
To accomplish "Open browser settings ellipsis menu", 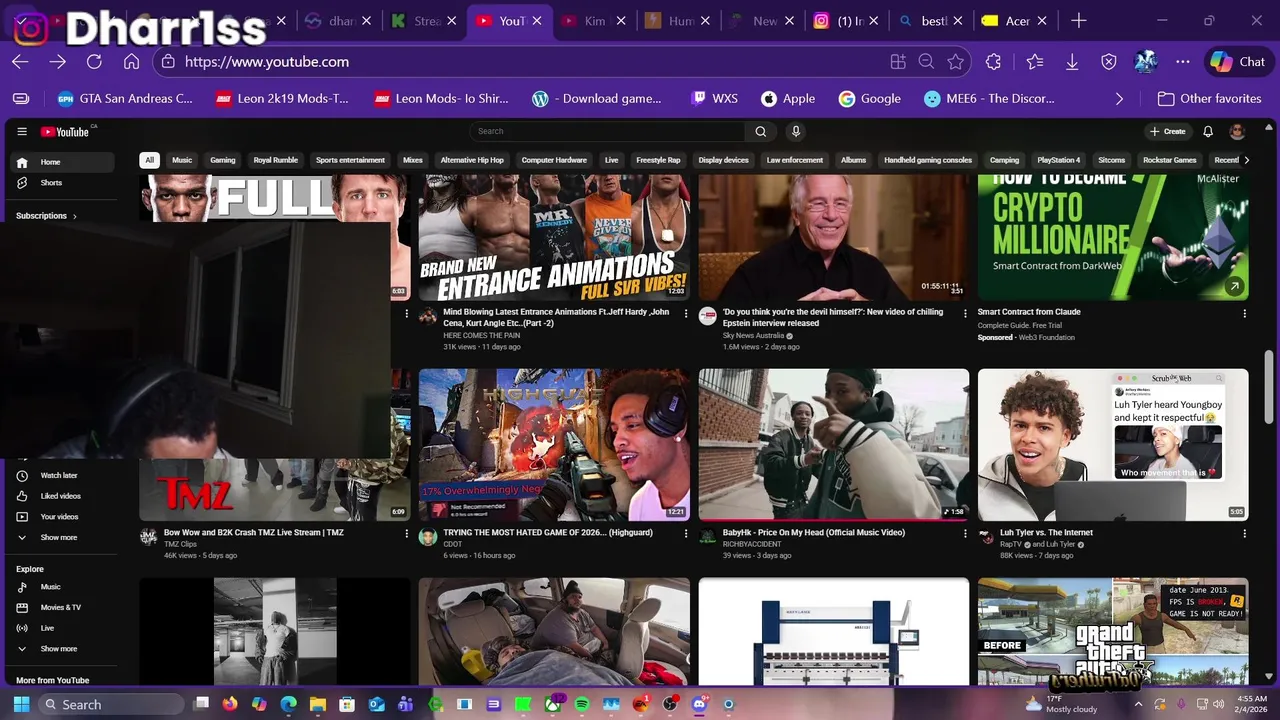I will coord(1183,62).
